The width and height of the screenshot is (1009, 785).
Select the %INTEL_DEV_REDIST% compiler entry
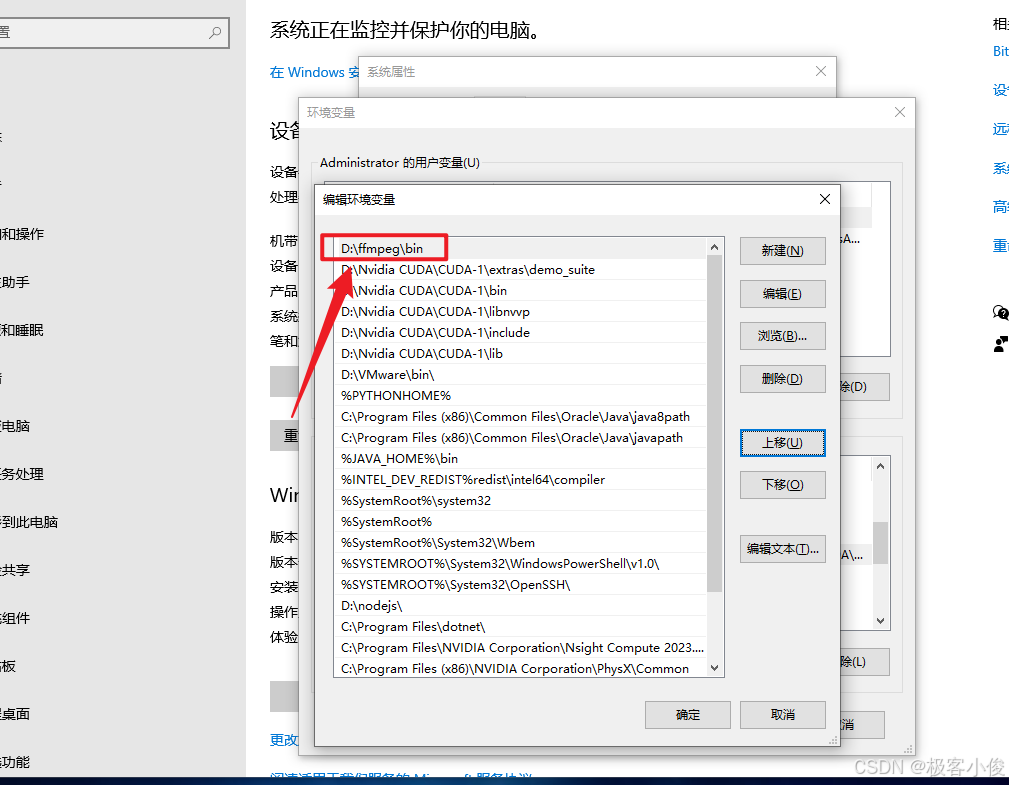520,480
